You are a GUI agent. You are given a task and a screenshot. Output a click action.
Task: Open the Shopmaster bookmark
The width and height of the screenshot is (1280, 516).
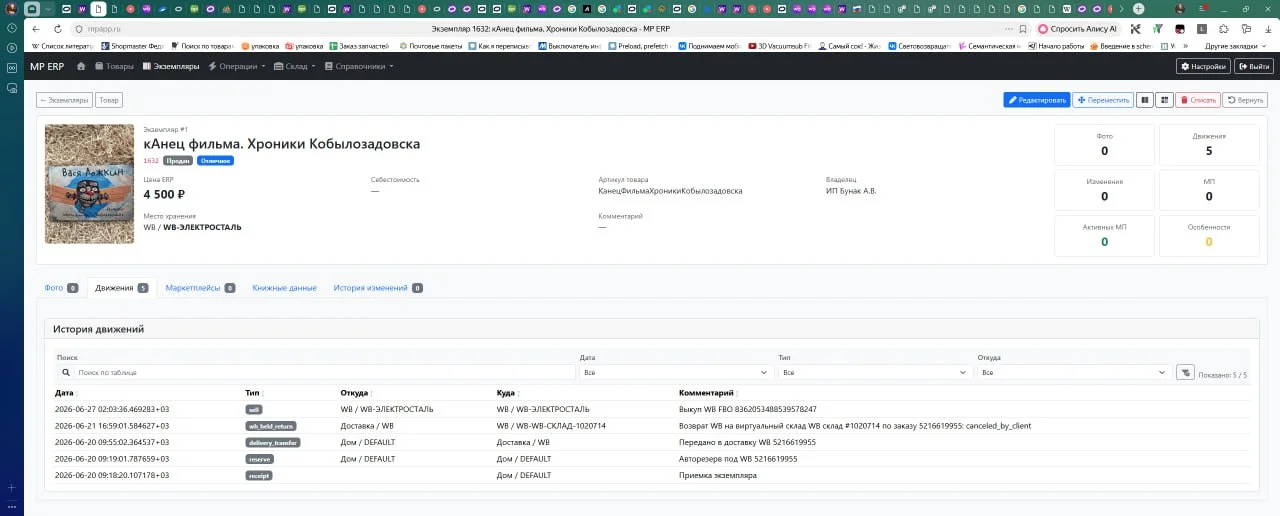pyautogui.click(x=133, y=46)
